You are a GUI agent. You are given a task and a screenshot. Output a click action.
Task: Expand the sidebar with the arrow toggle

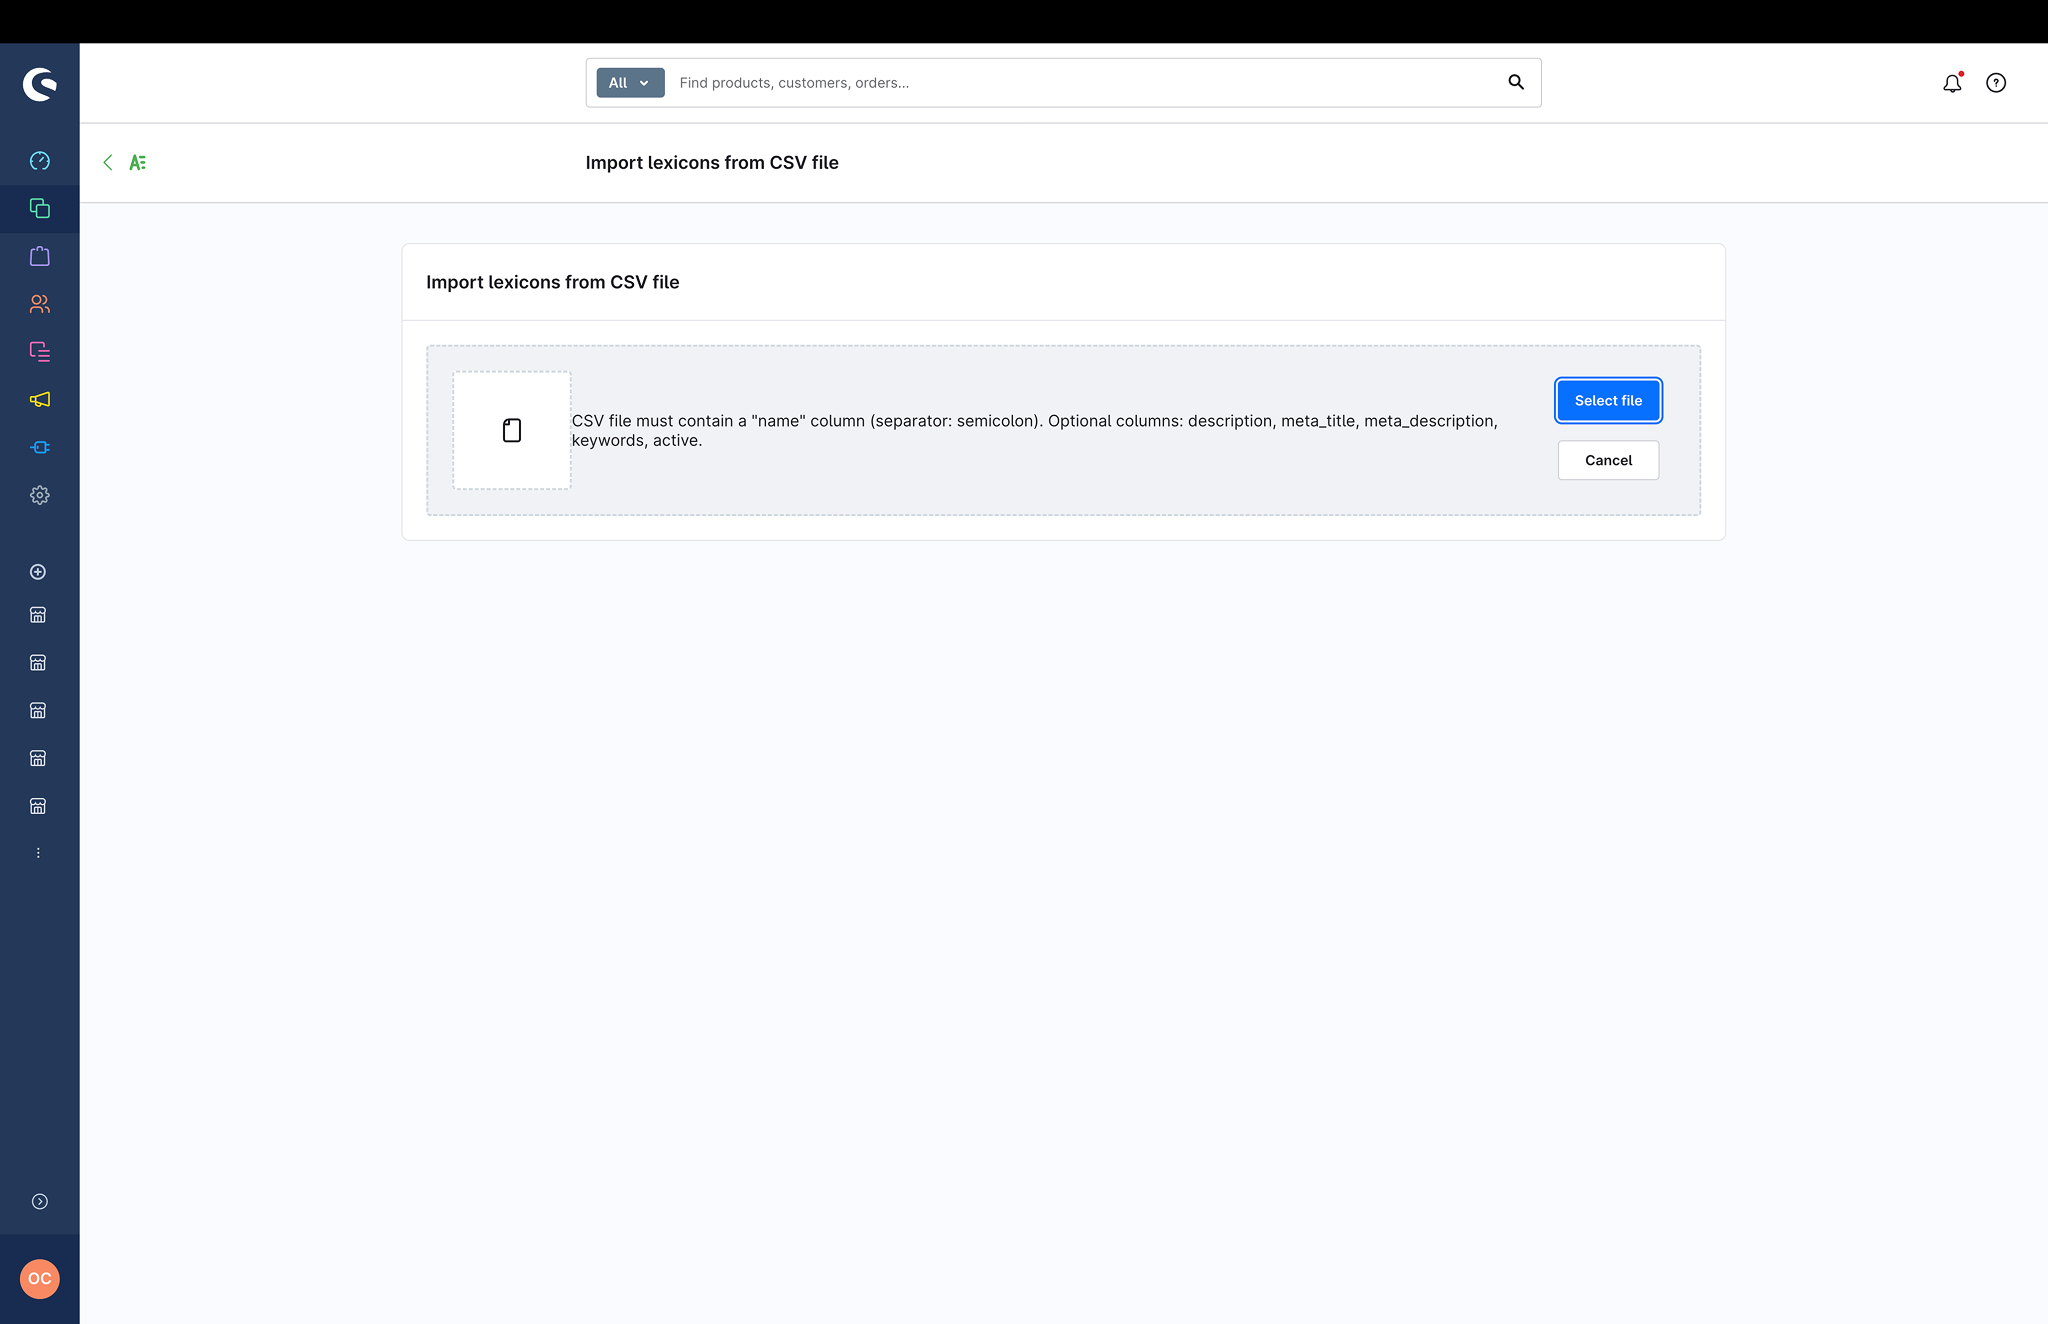[40, 1201]
